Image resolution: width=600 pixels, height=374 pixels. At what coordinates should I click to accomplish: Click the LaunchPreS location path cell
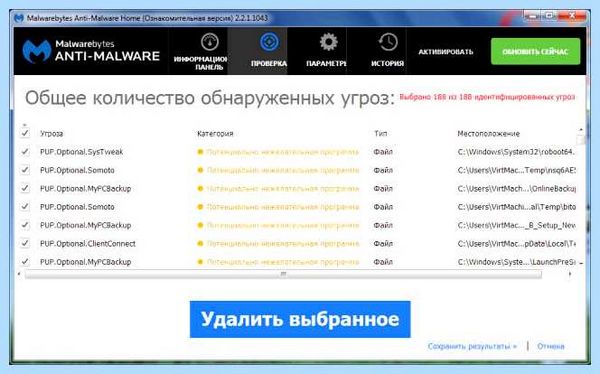click(x=517, y=262)
